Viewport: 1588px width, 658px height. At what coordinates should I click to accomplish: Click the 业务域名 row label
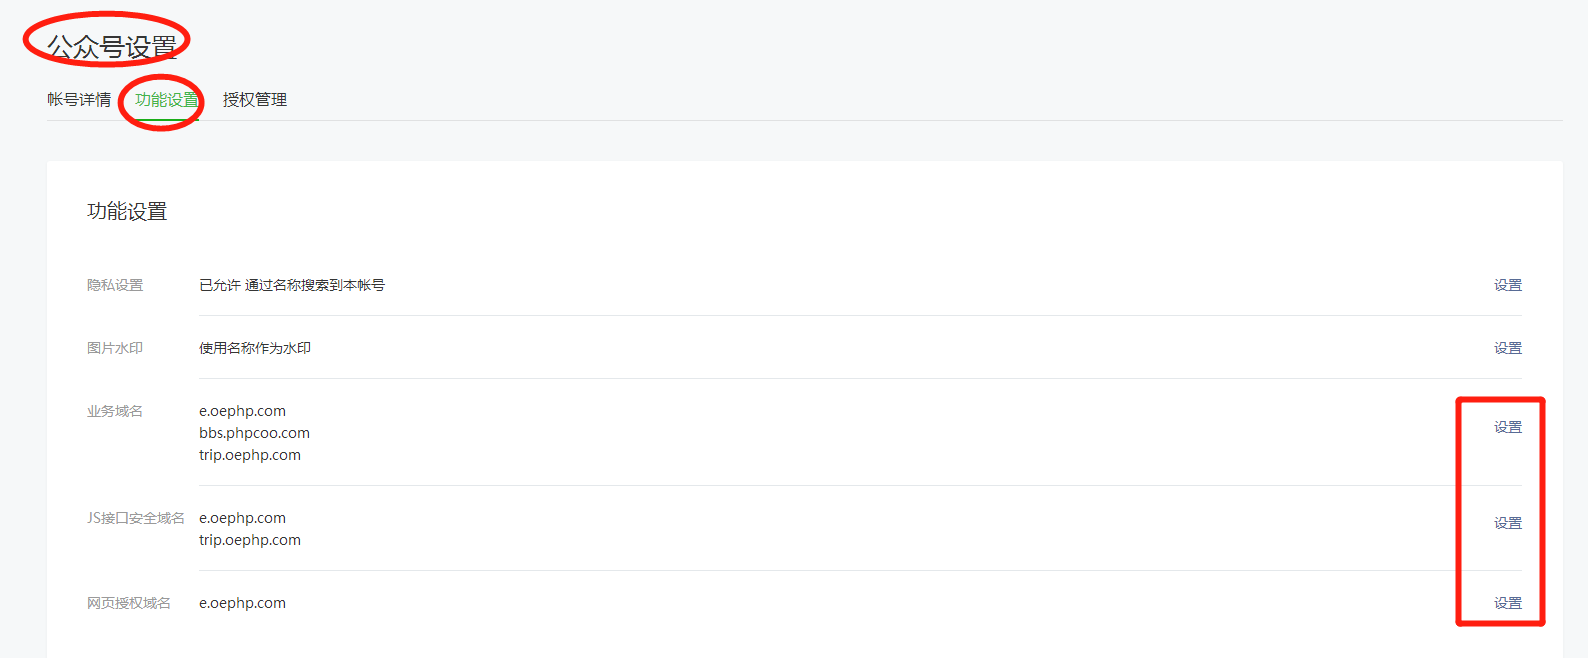click(x=115, y=411)
